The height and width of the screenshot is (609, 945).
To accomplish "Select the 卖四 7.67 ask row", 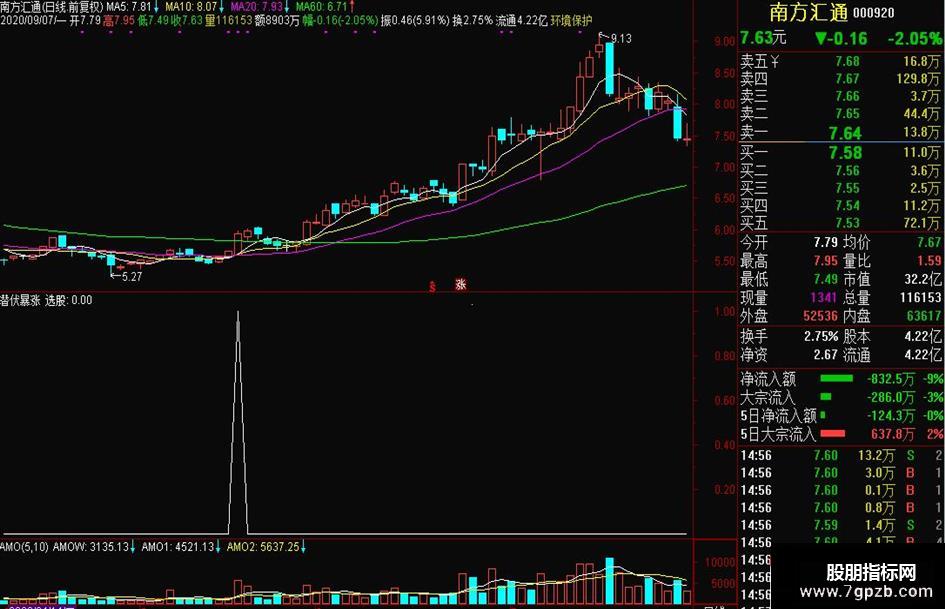I will 840,79.
